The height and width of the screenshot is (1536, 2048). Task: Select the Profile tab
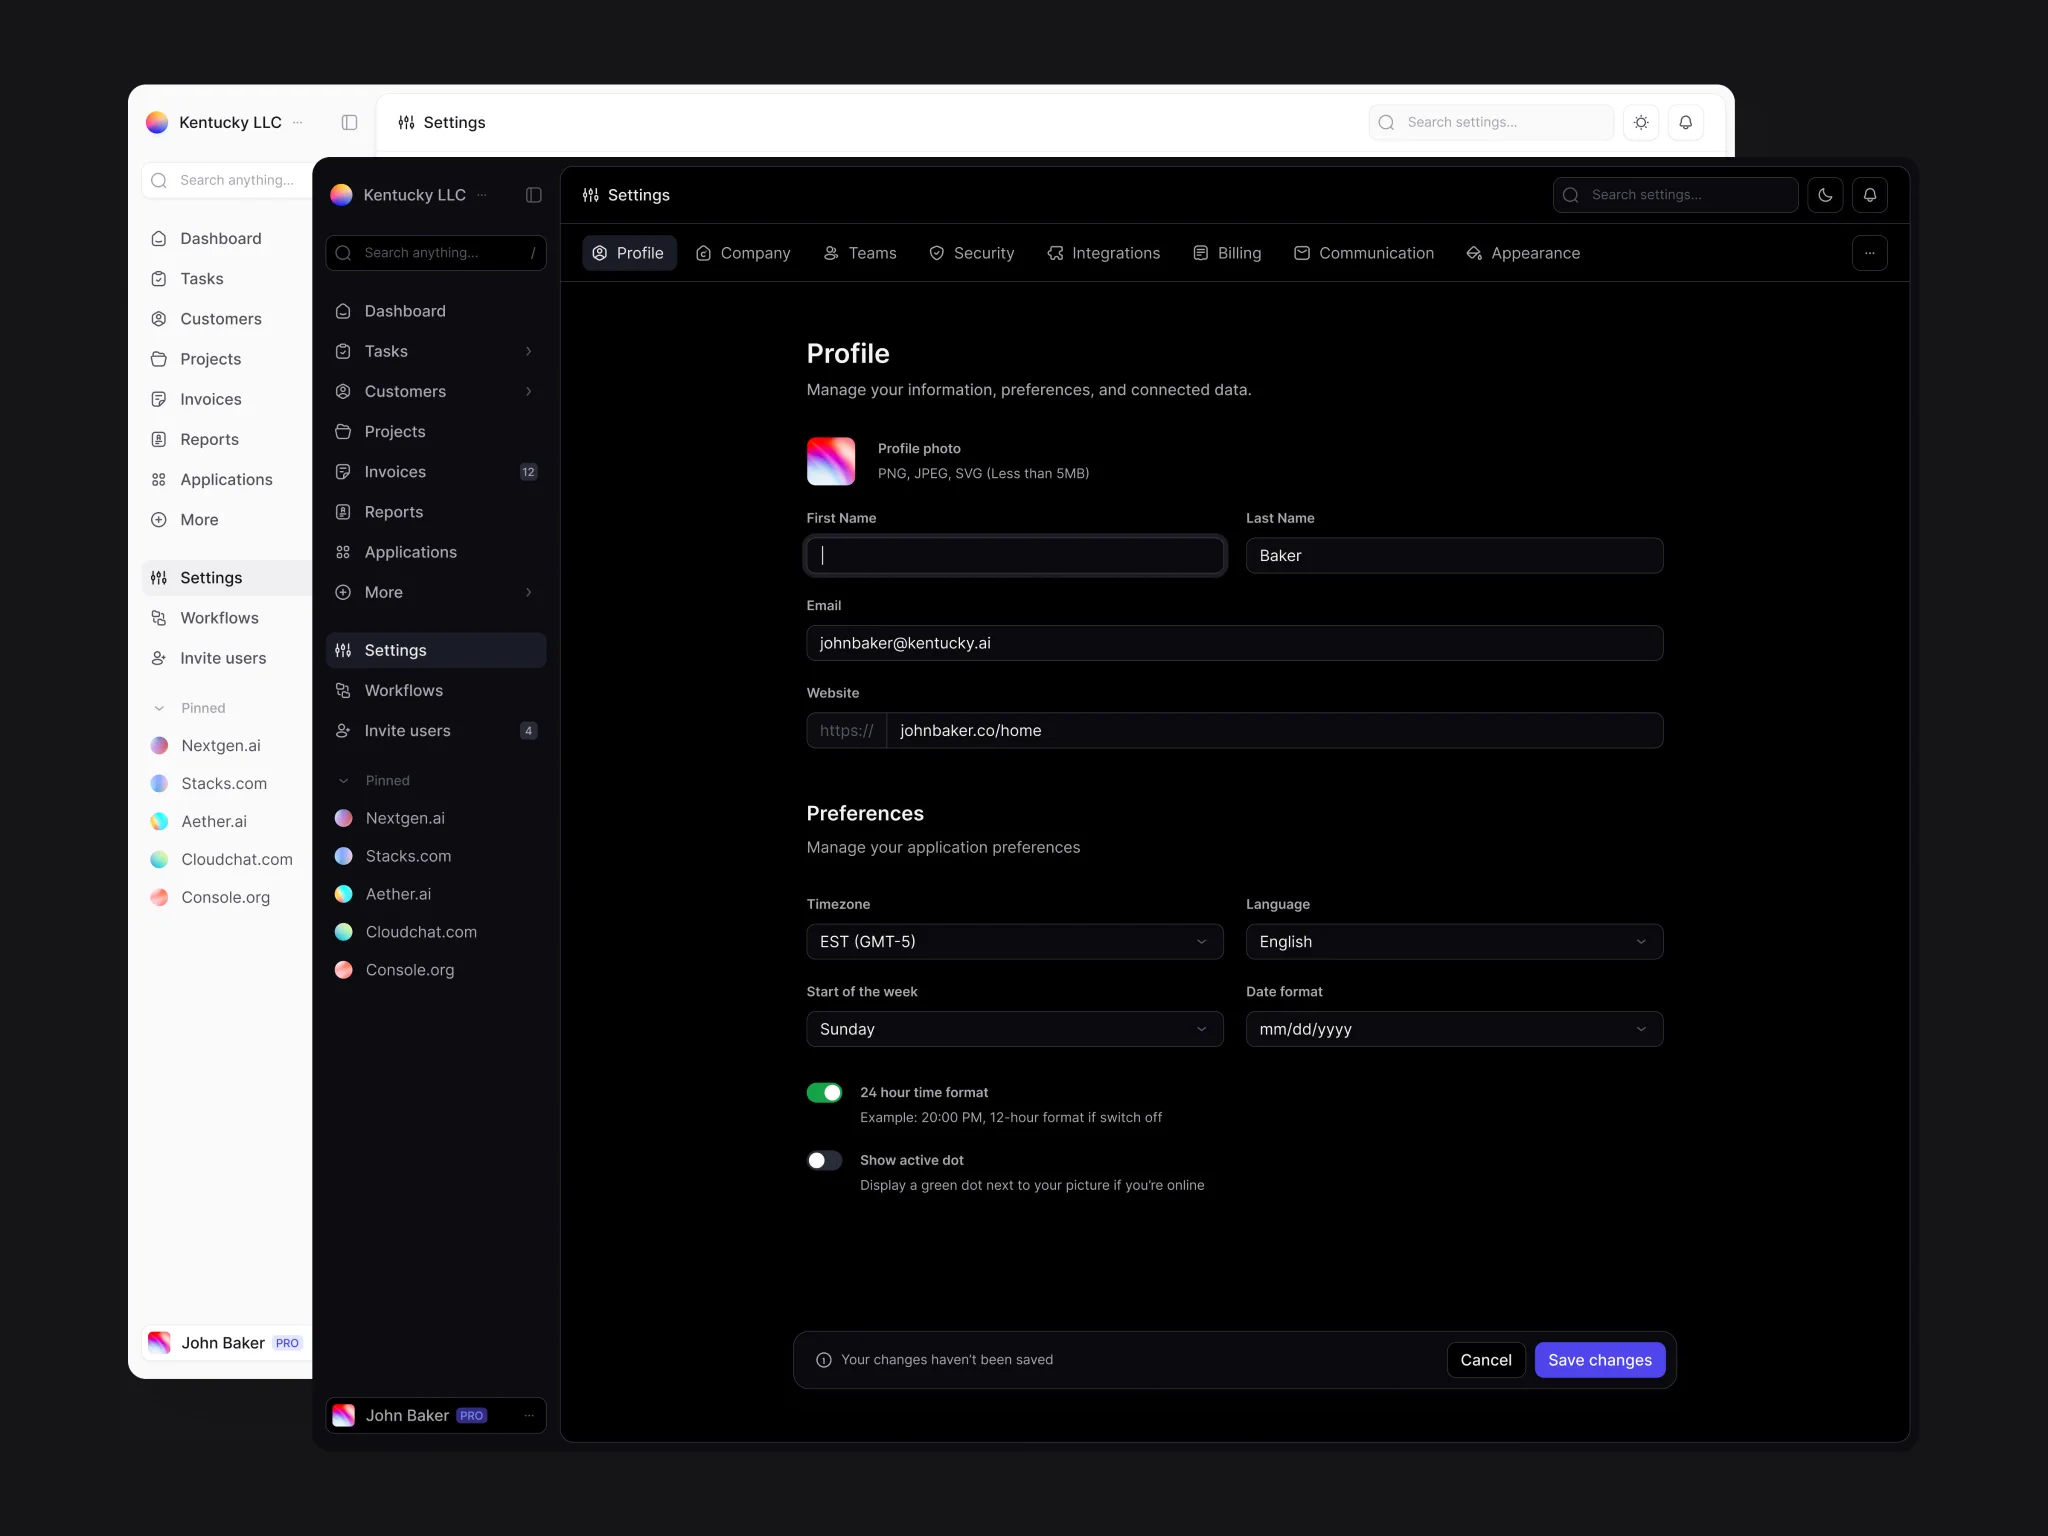coord(629,253)
